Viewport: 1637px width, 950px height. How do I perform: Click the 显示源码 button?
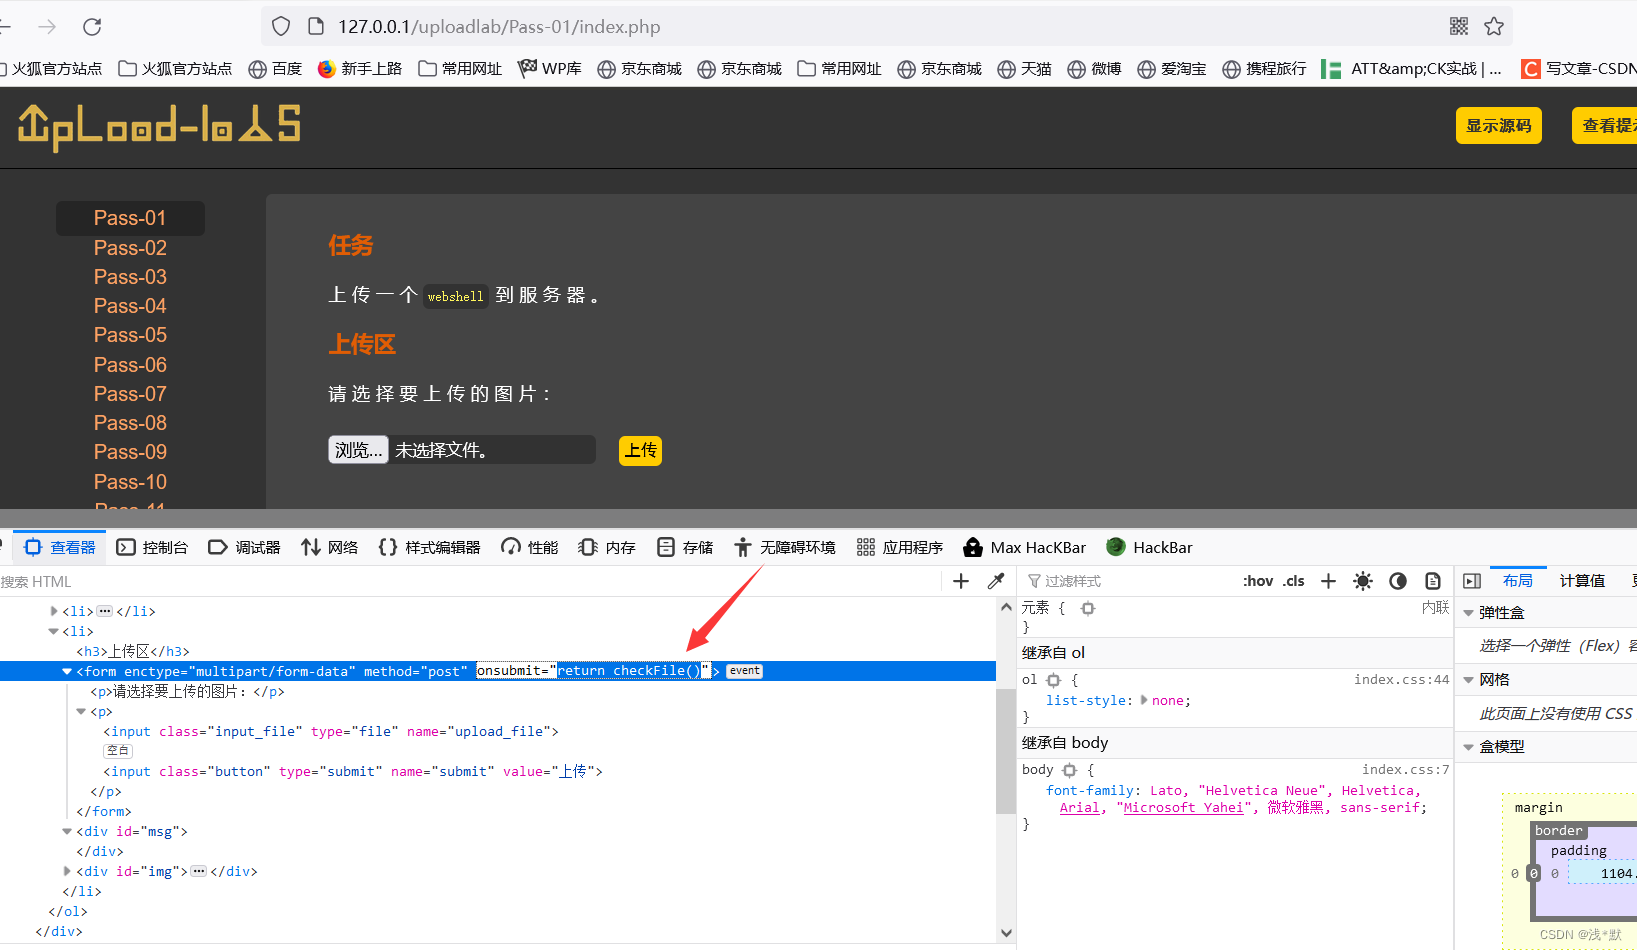1499,126
